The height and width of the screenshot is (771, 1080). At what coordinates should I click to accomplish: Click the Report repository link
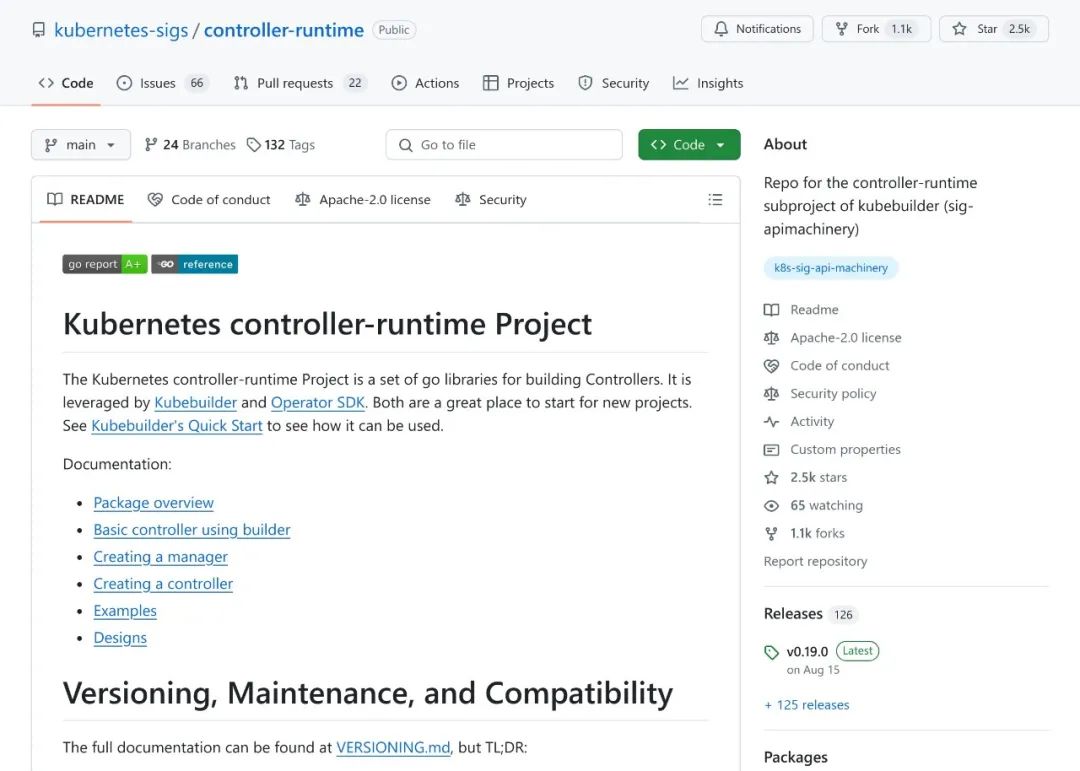[816, 562]
